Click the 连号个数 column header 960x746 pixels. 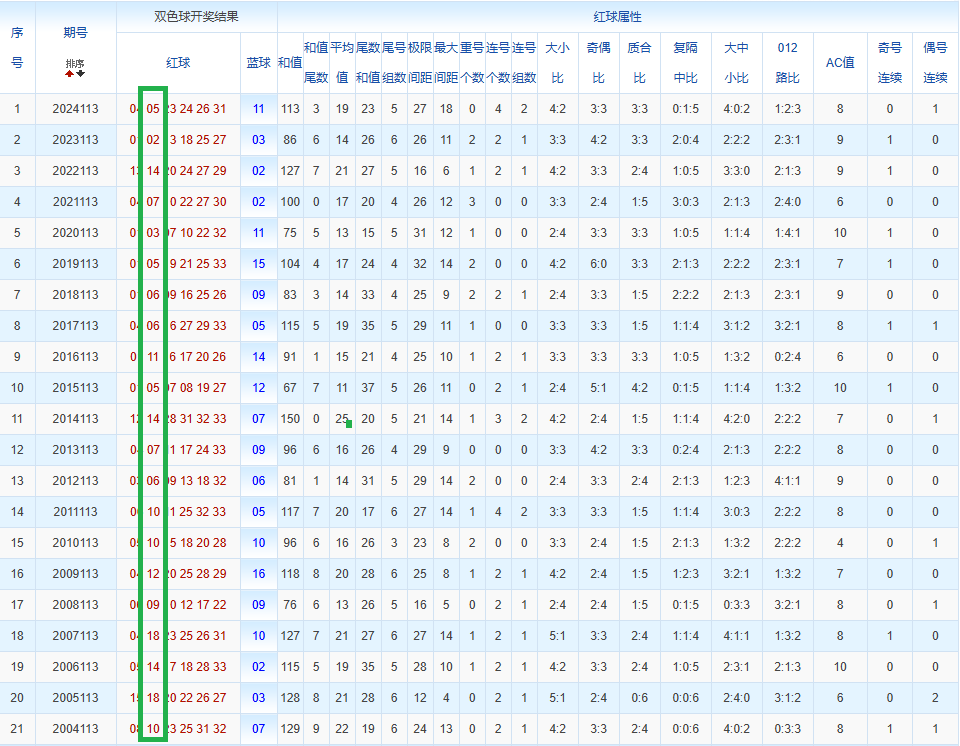(x=498, y=62)
